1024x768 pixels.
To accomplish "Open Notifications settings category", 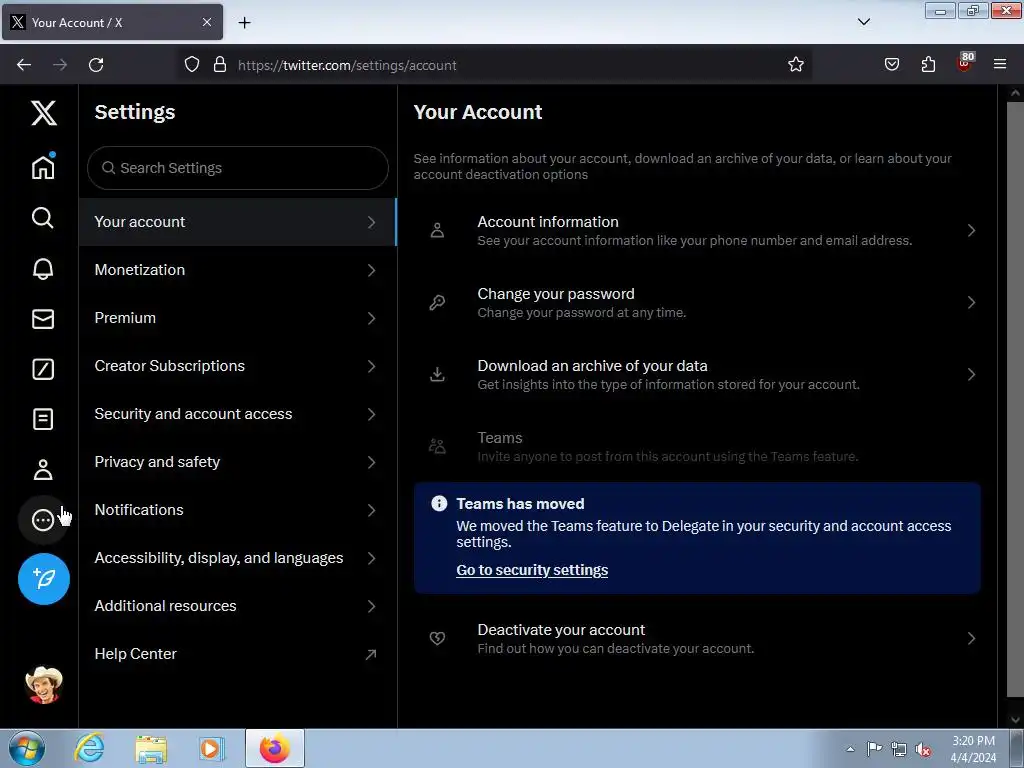I will (237, 510).
